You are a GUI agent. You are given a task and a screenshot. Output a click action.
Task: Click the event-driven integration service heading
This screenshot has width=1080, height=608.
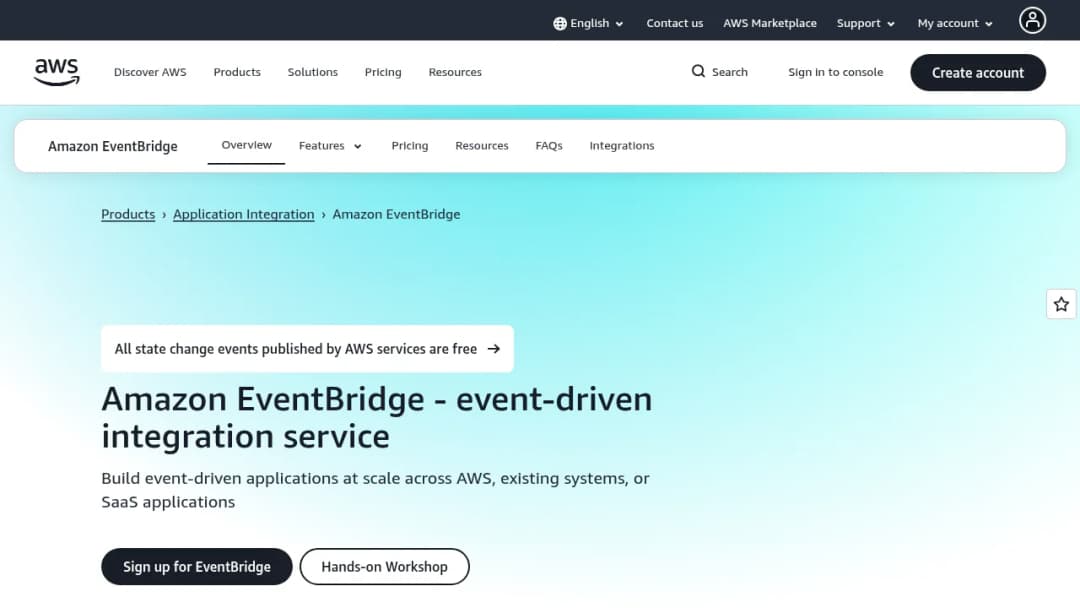tap(377, 417)
